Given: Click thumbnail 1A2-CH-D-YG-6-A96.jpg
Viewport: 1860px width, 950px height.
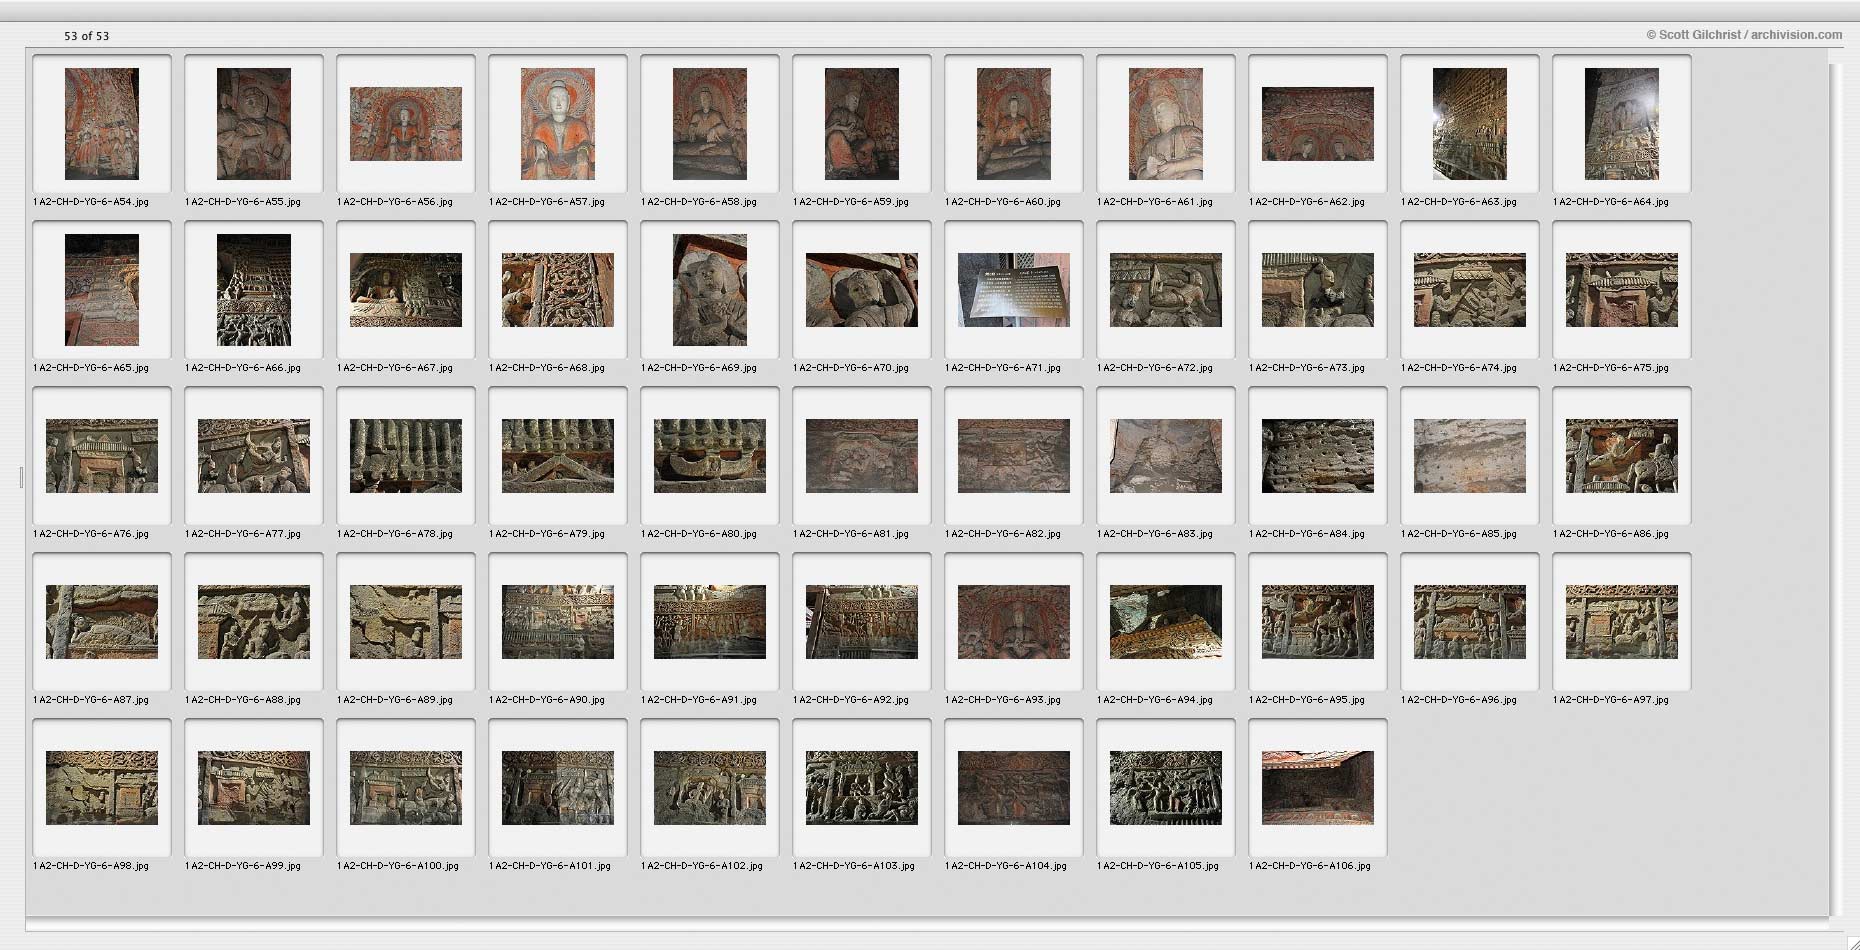Looking at the screenshot, I should 1470,622.
